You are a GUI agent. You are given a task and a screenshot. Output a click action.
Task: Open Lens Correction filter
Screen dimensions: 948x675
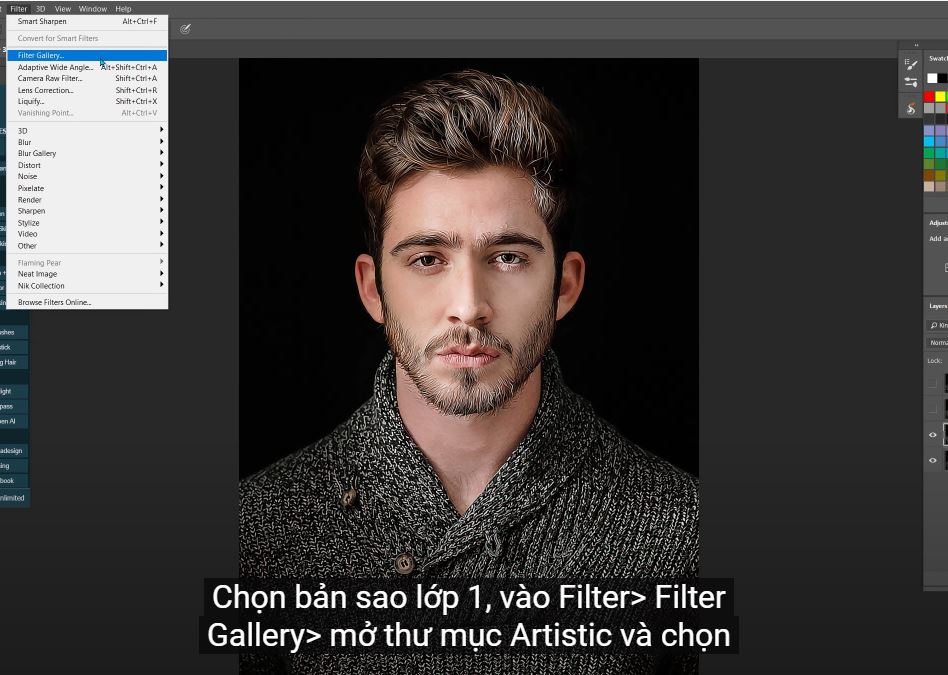pos(87,90)
